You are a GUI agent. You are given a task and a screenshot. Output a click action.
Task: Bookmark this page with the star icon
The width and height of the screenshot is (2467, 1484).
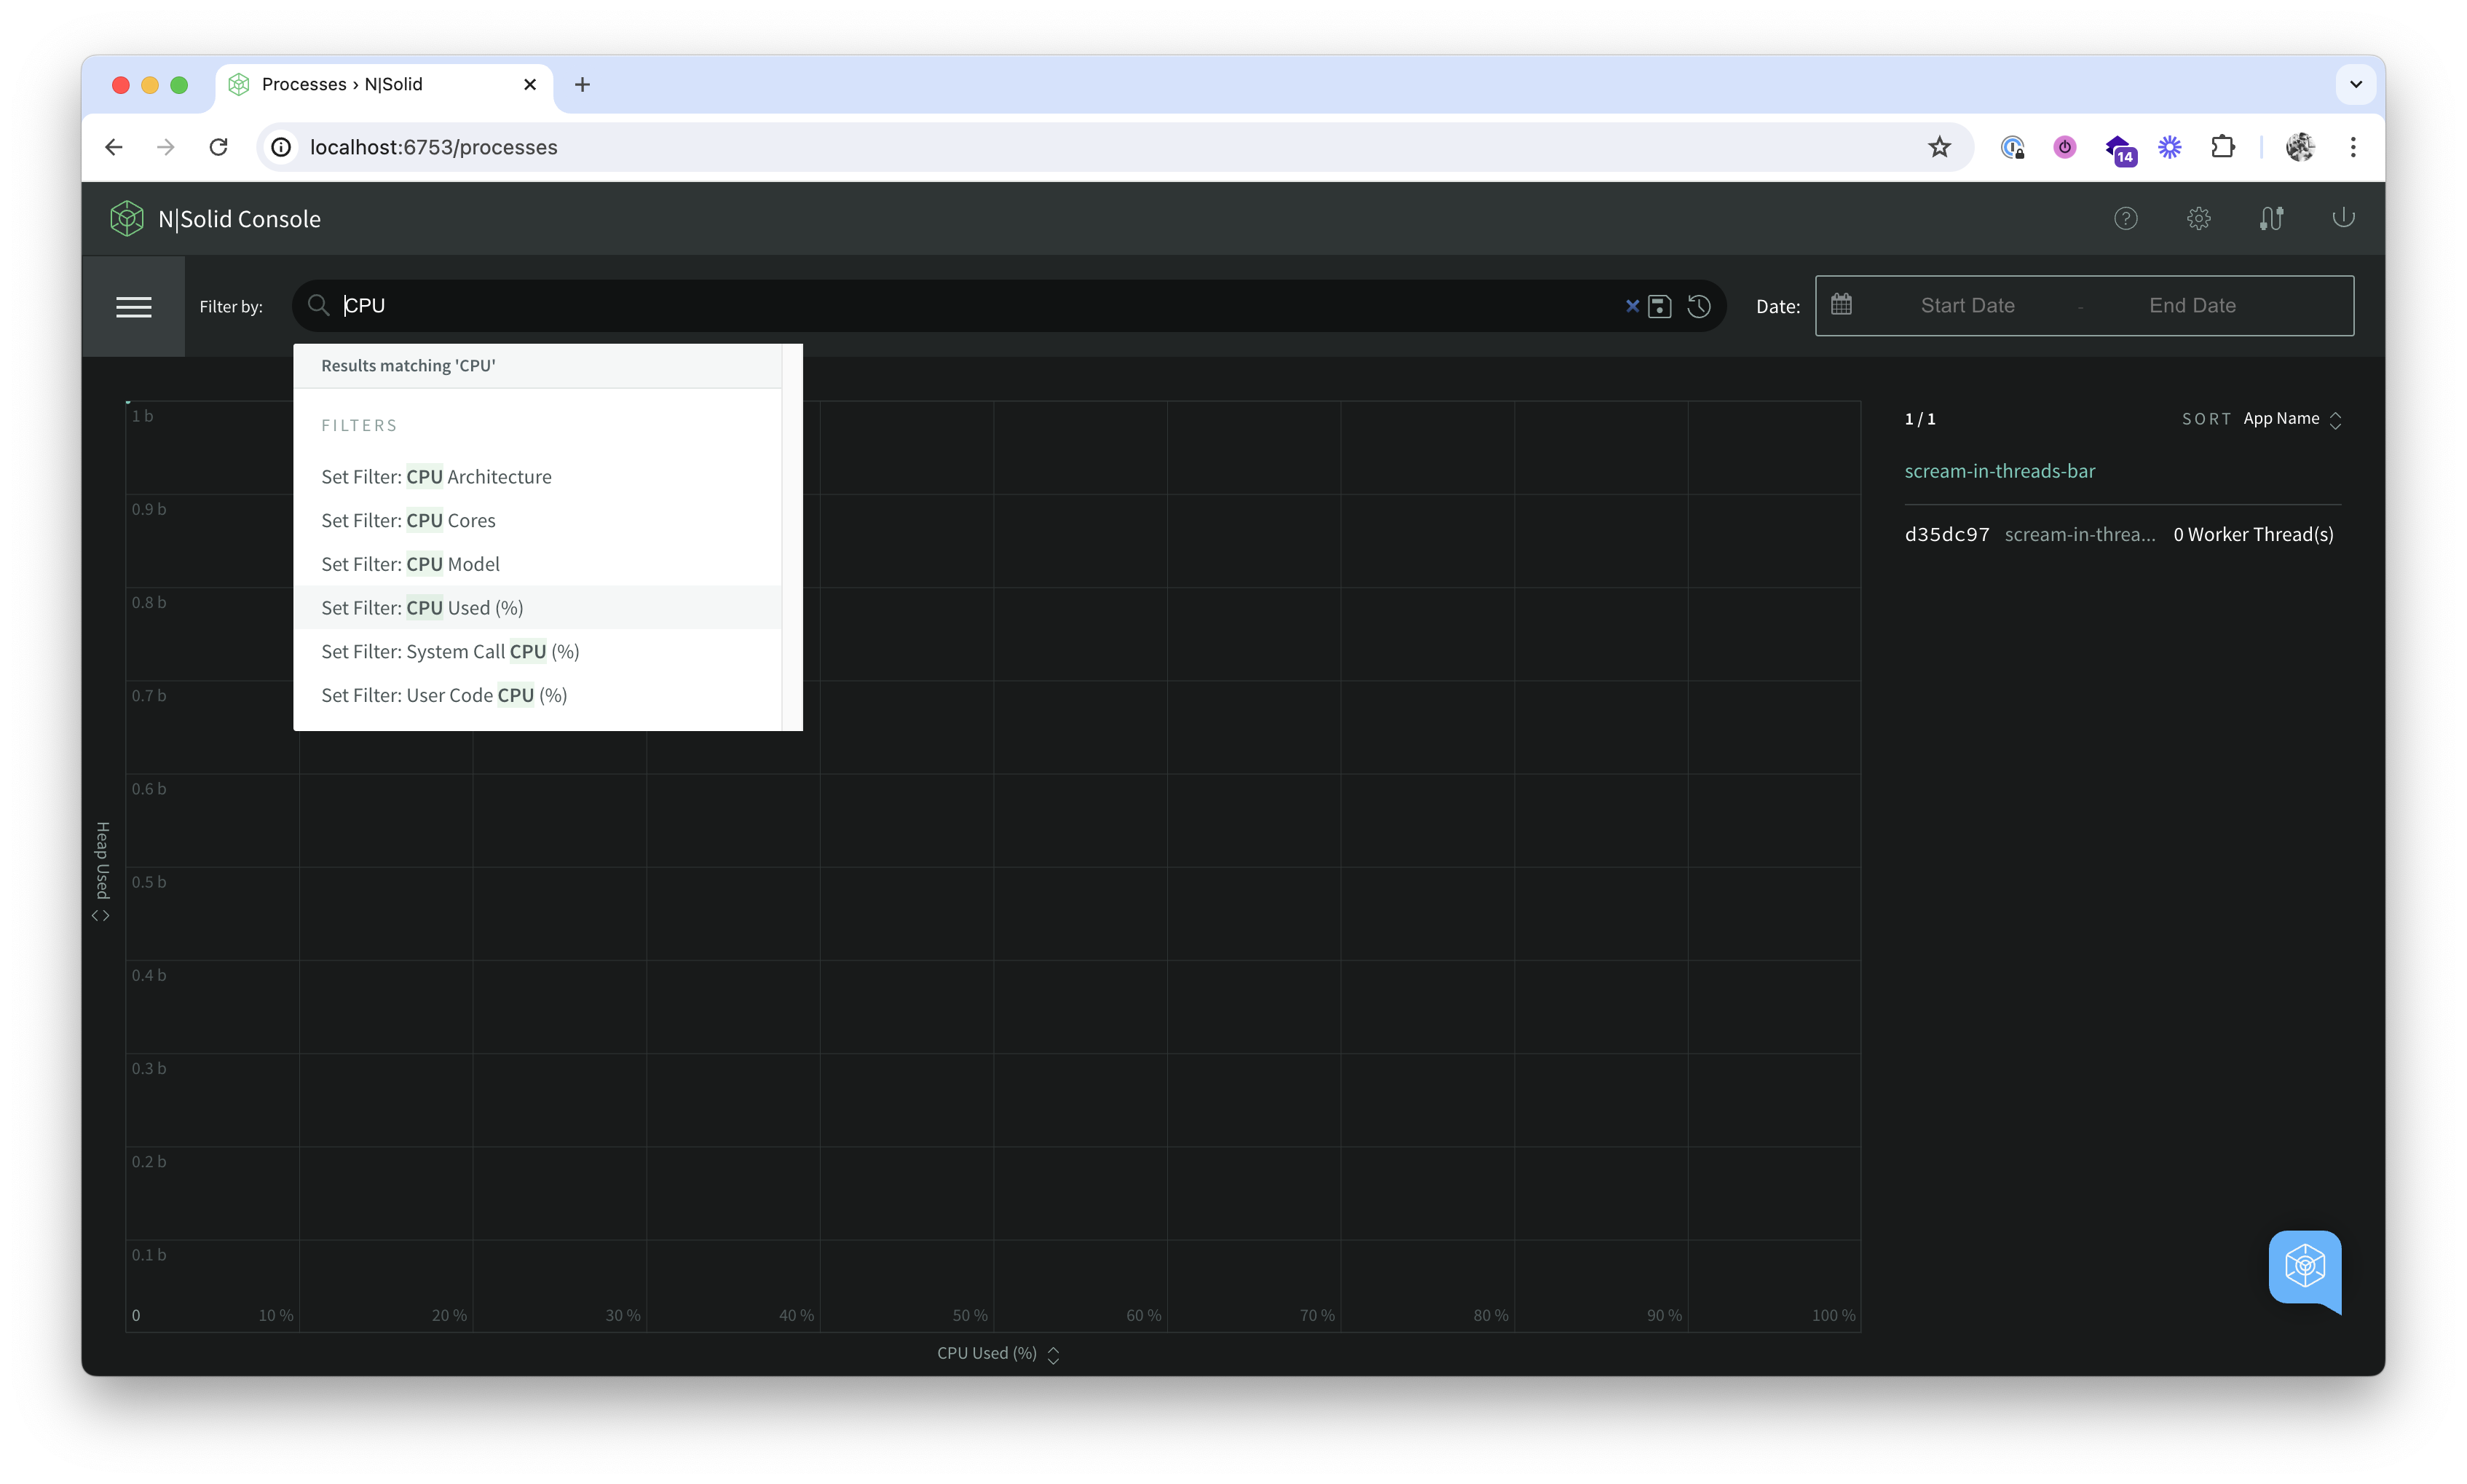1939,147
